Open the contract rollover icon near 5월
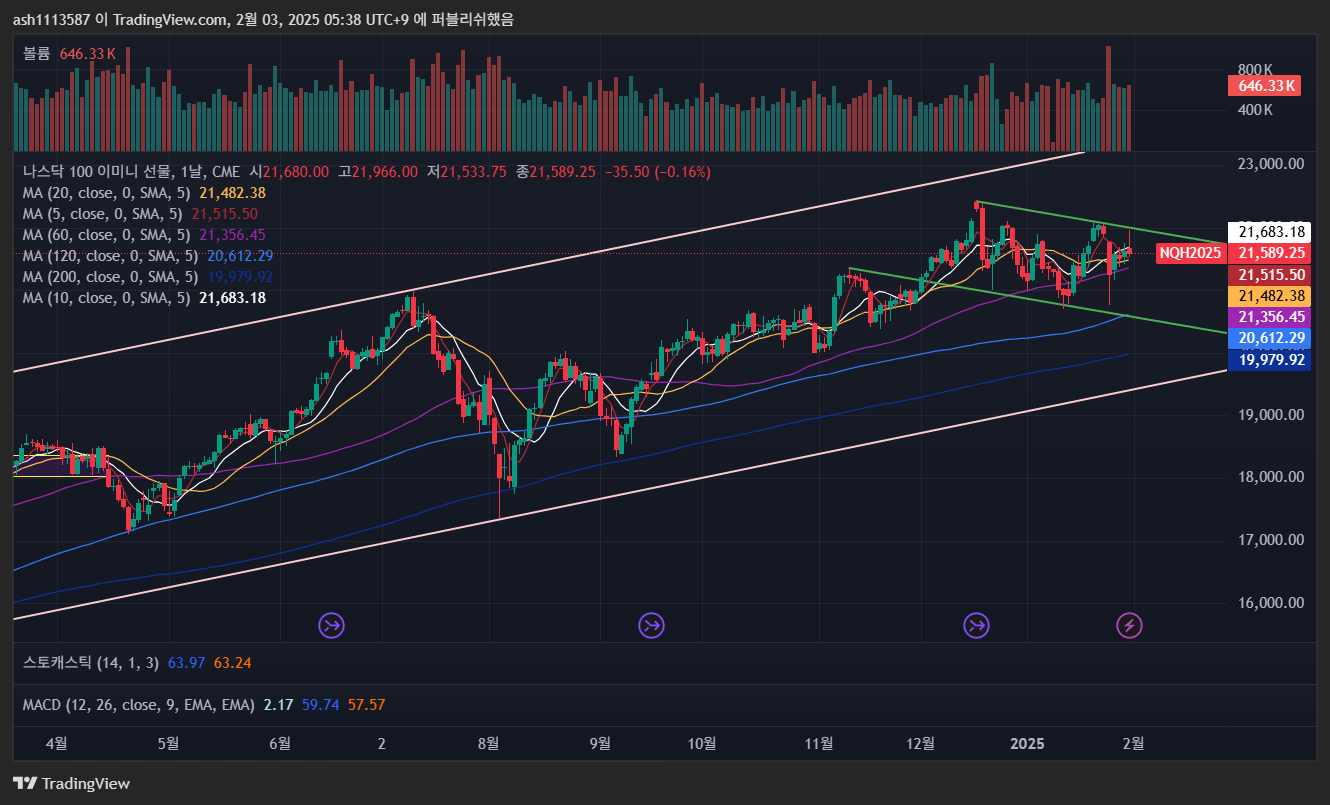The width and height of the screenshot is (1330, 805). click(x=331, y=626)
